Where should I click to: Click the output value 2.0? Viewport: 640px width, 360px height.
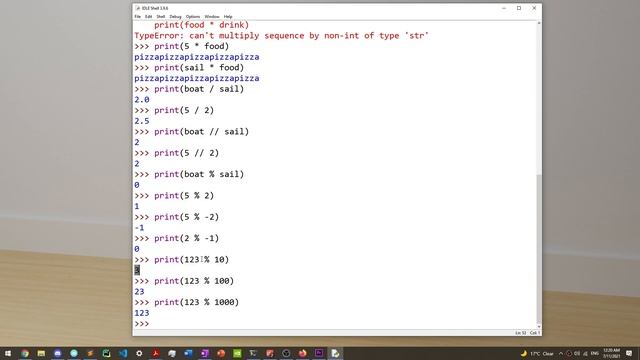pos(142,100)
